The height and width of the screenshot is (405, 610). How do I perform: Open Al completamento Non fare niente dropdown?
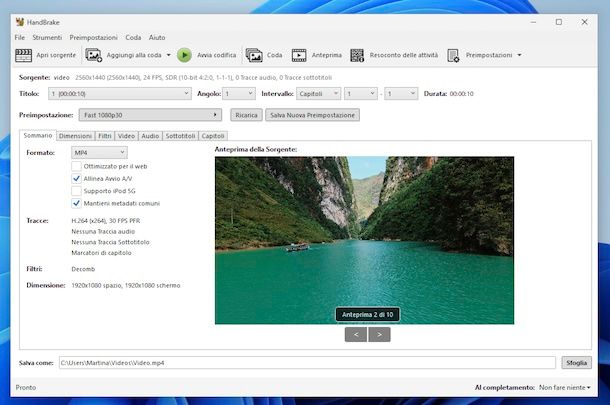[564, 387]
